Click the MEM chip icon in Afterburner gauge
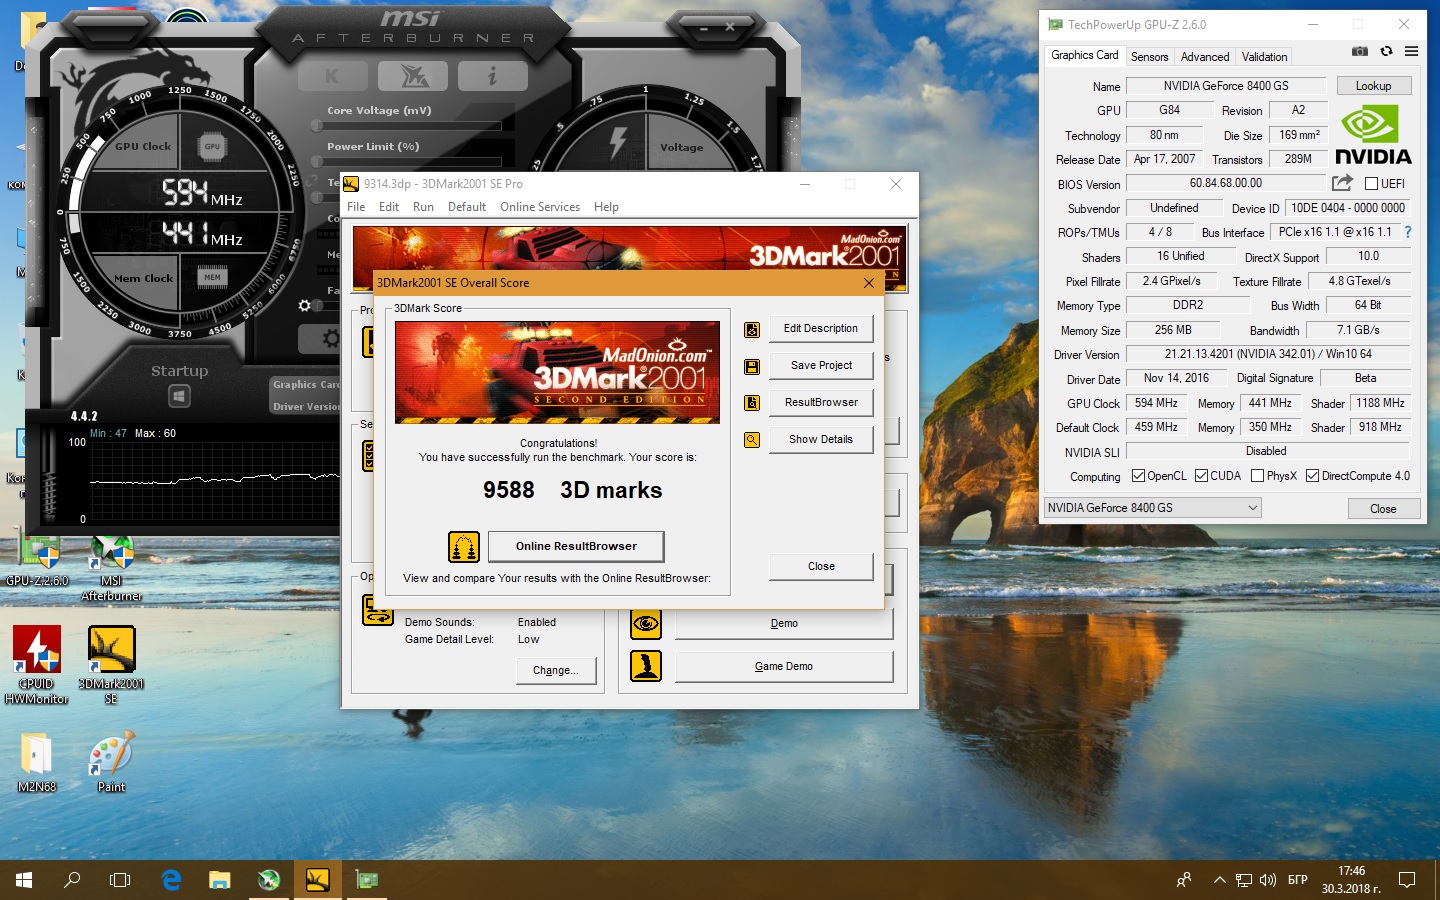 [212, 278]
